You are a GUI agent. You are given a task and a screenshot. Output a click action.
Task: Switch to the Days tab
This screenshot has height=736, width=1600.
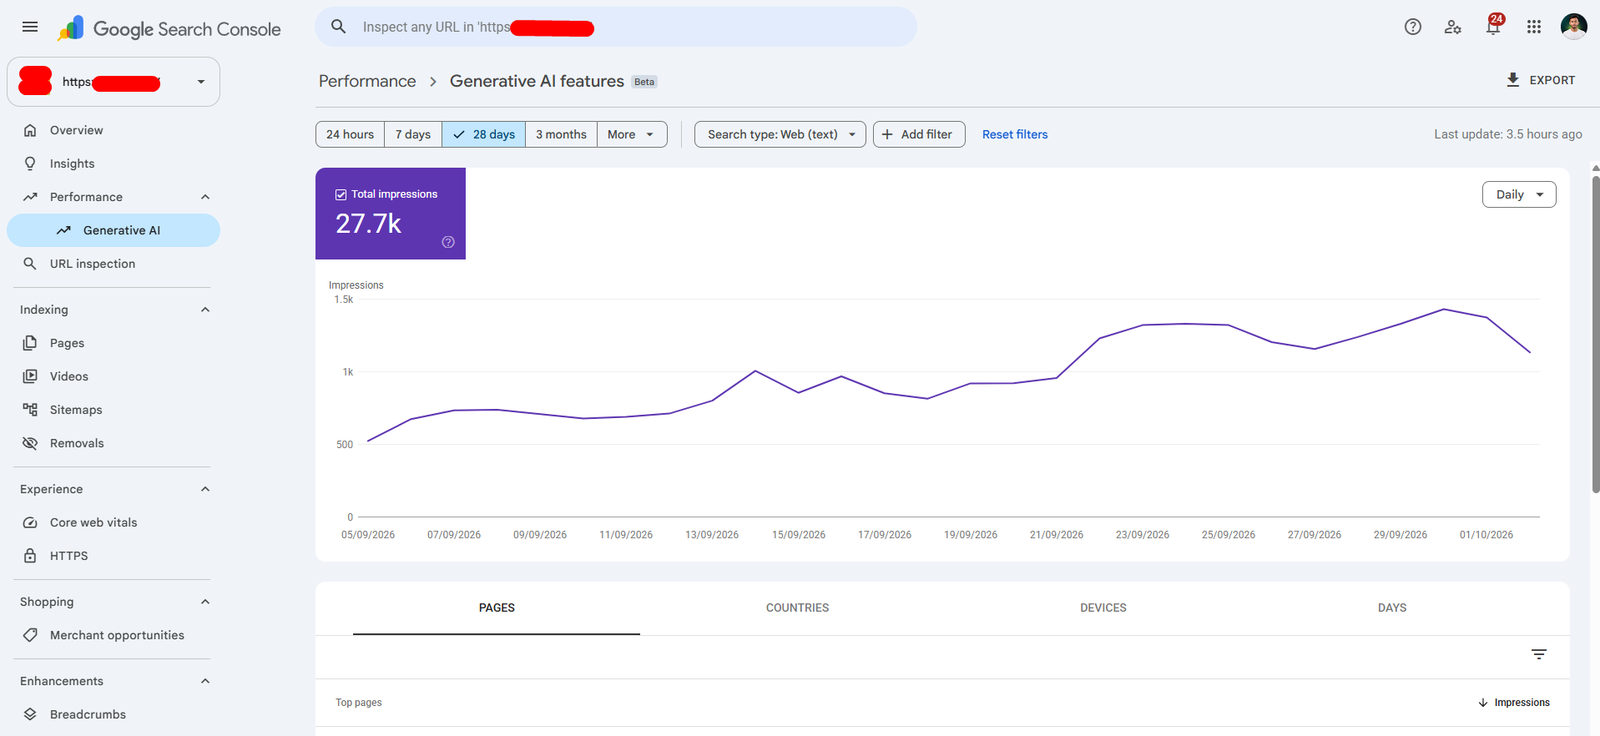point(1392,608)
